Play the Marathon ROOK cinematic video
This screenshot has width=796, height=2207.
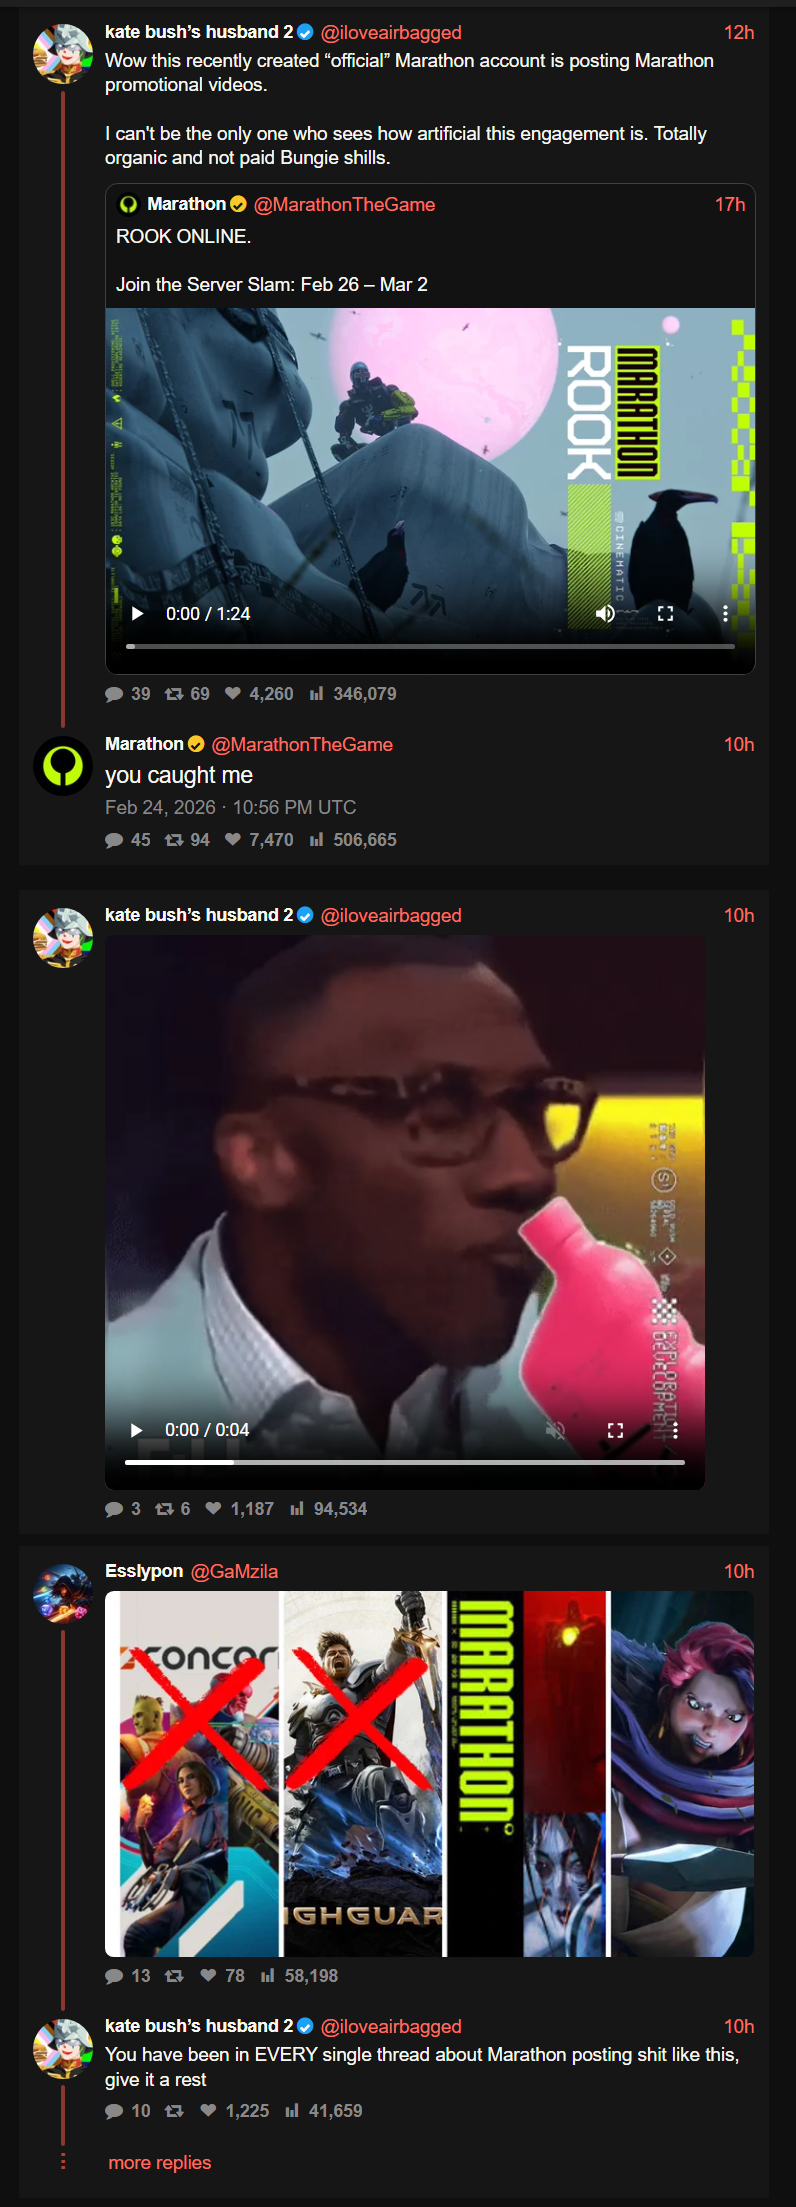(138, 613)
